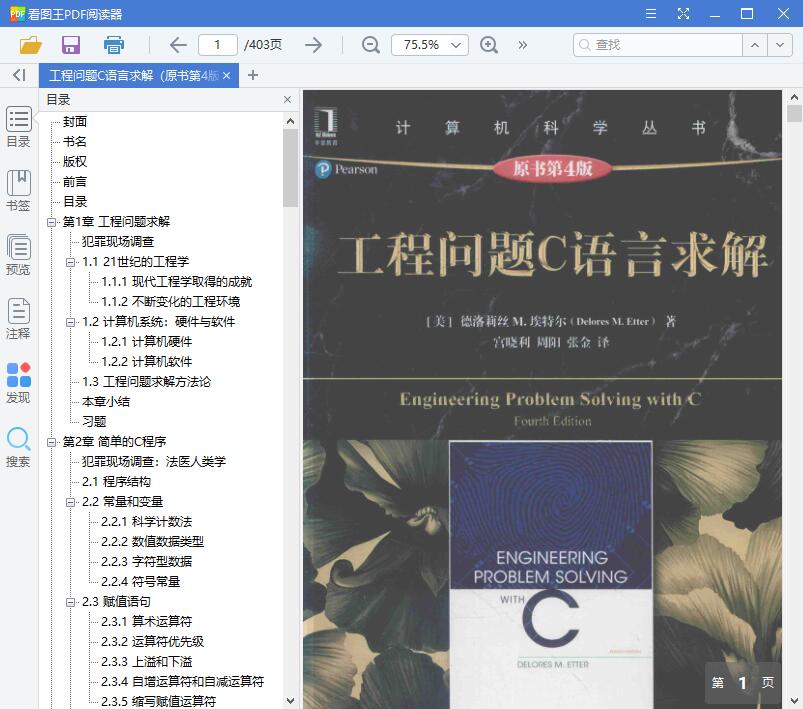Zoom in with the plus magnifier
This screenshot has width=803, height=709.
coord(489,45)
